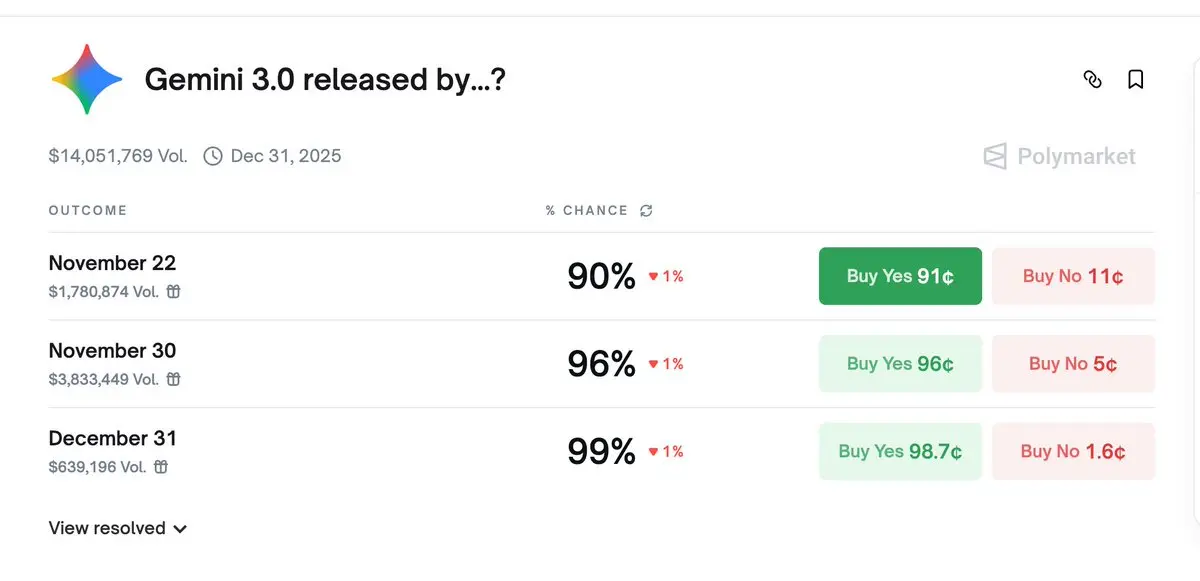
Task: Click the refresh icon beside % Chance
Action: pos(646,211)
